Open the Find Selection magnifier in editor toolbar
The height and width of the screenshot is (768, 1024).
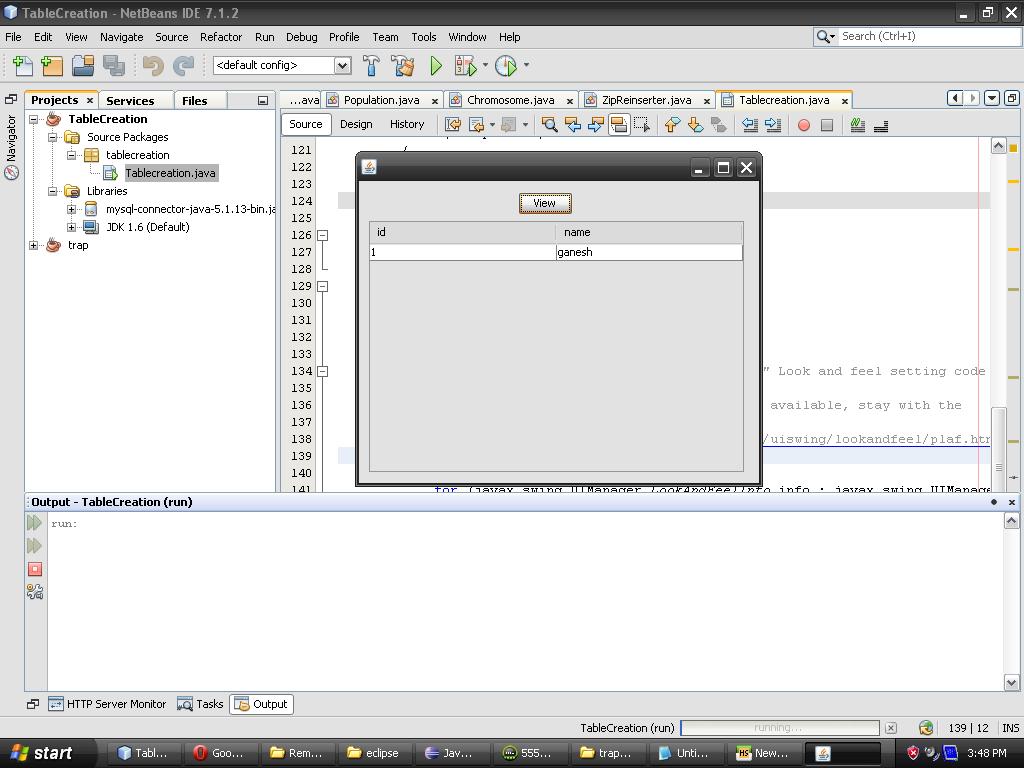click(x=549, y=125)
